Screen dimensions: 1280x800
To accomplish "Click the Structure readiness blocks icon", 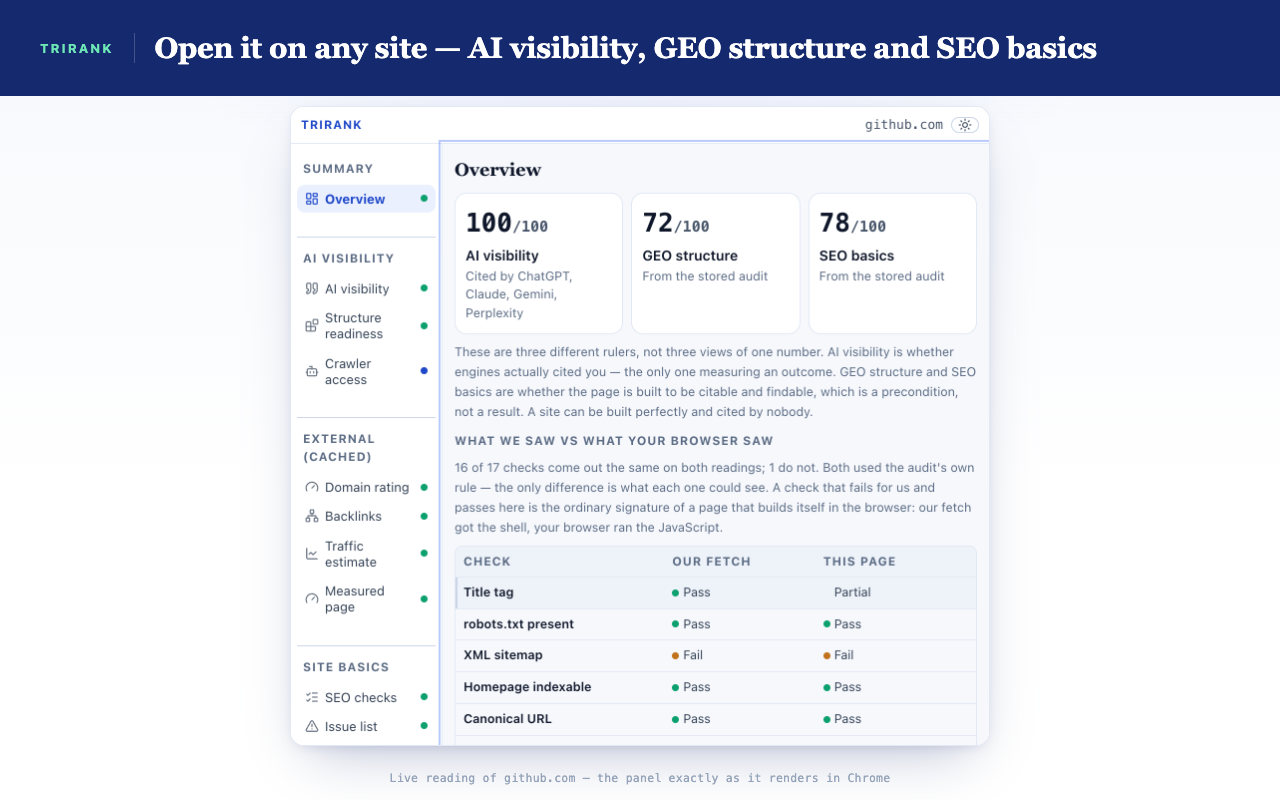I will pyautogui.click(x=312, y=326).
